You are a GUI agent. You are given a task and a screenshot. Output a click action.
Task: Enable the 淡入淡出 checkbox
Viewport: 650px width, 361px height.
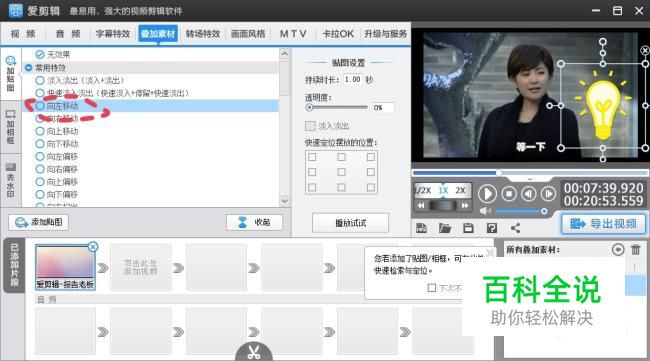[x=310, y=126]
